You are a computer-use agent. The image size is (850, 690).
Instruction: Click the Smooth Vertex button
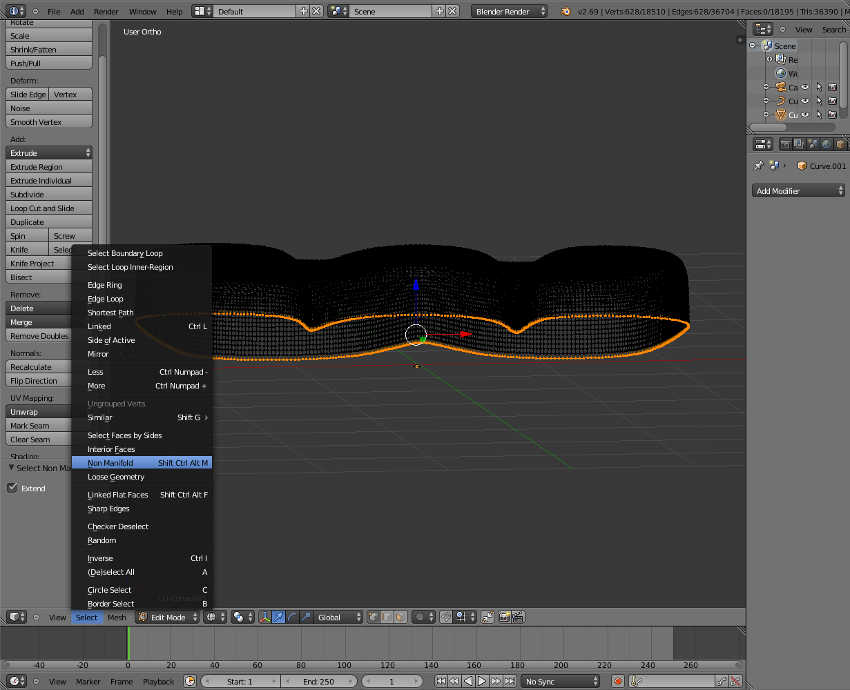coord(49,122)
